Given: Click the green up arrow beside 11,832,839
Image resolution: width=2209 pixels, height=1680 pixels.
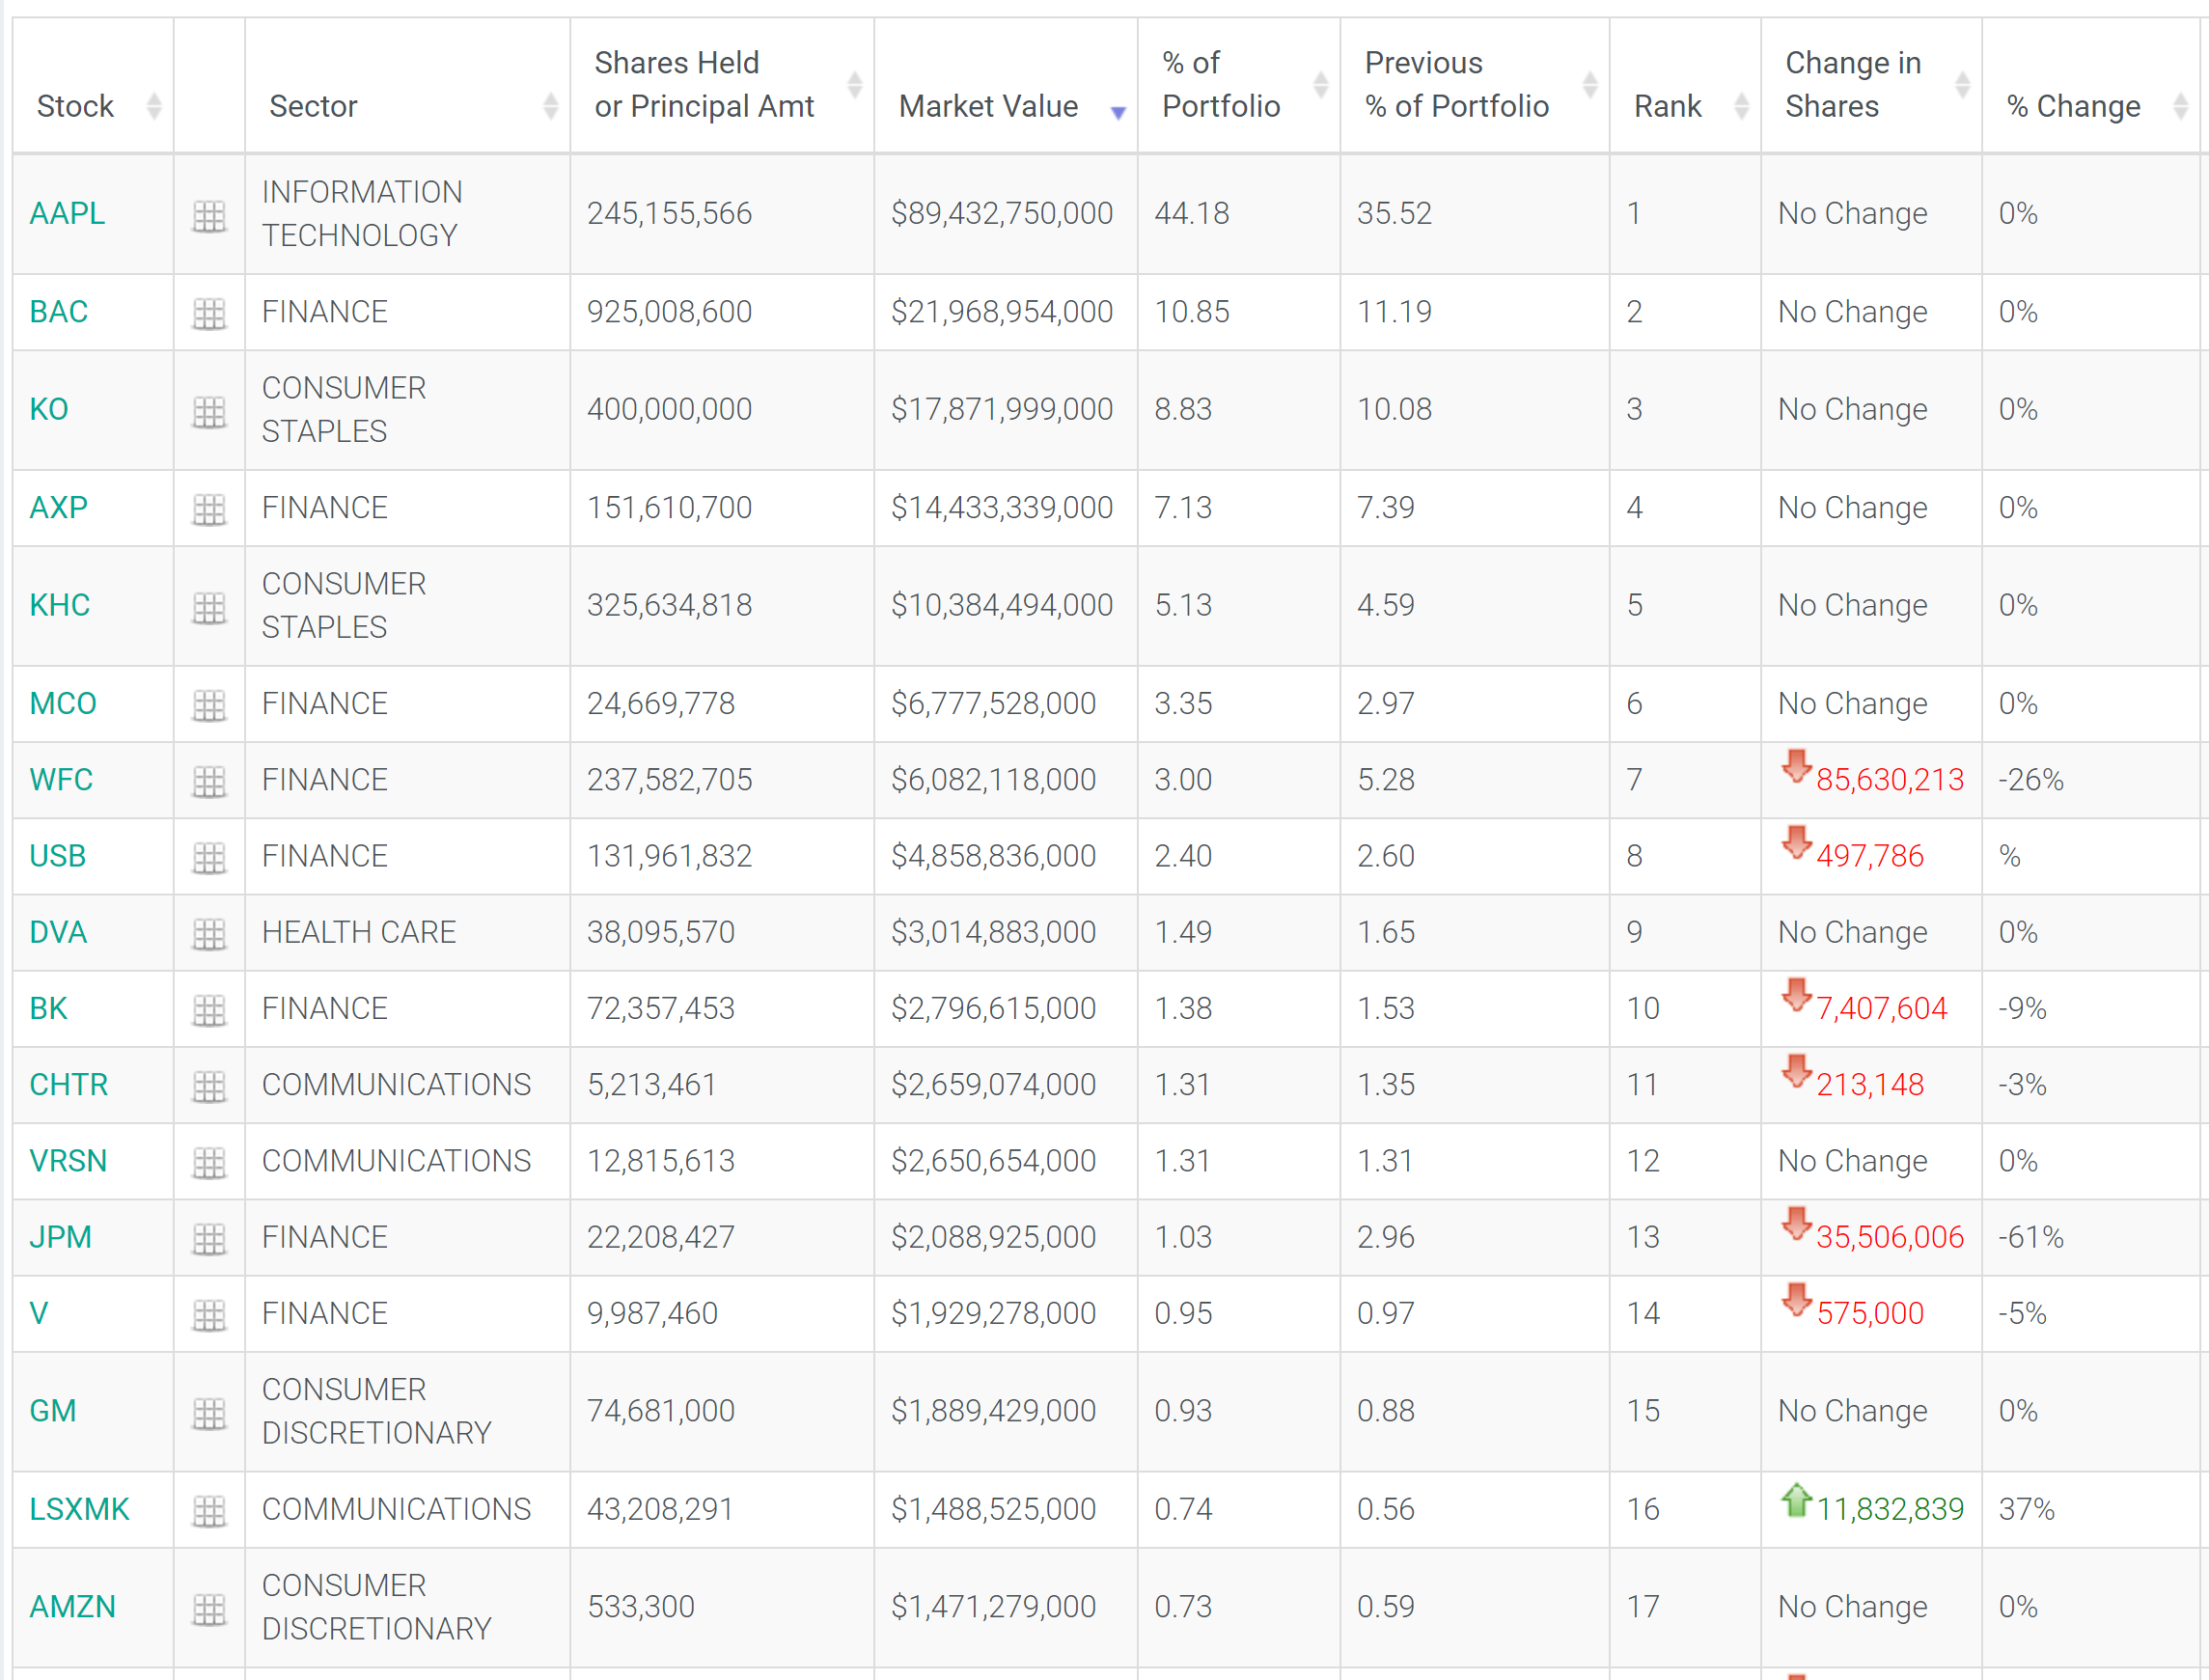Looking at the screenshot, I should pyautogui.click(x=1797, y=1500).
